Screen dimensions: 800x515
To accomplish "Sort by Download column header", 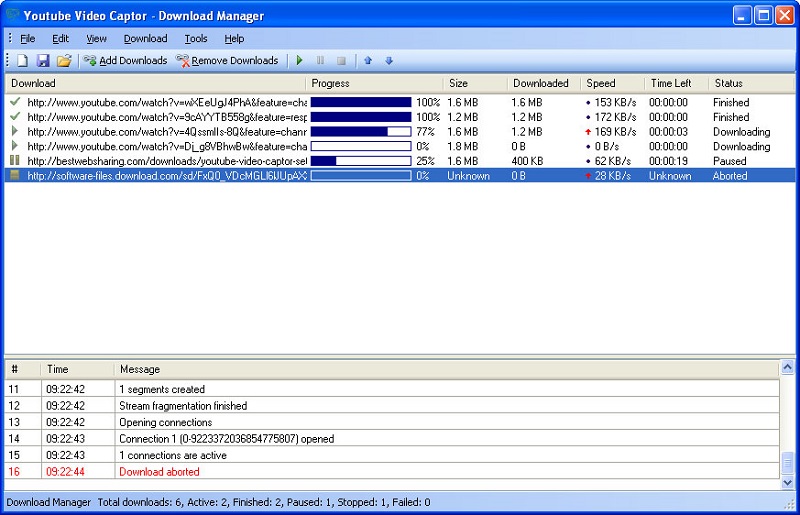I will click(x=155, y=83).
